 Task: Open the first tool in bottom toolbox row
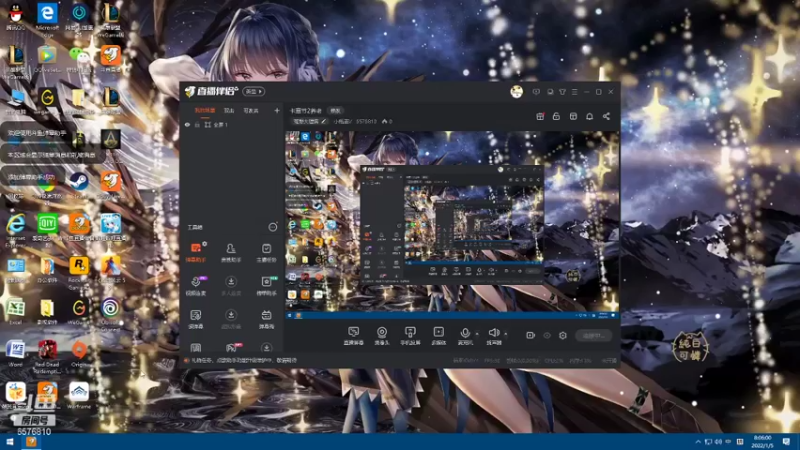196,348
